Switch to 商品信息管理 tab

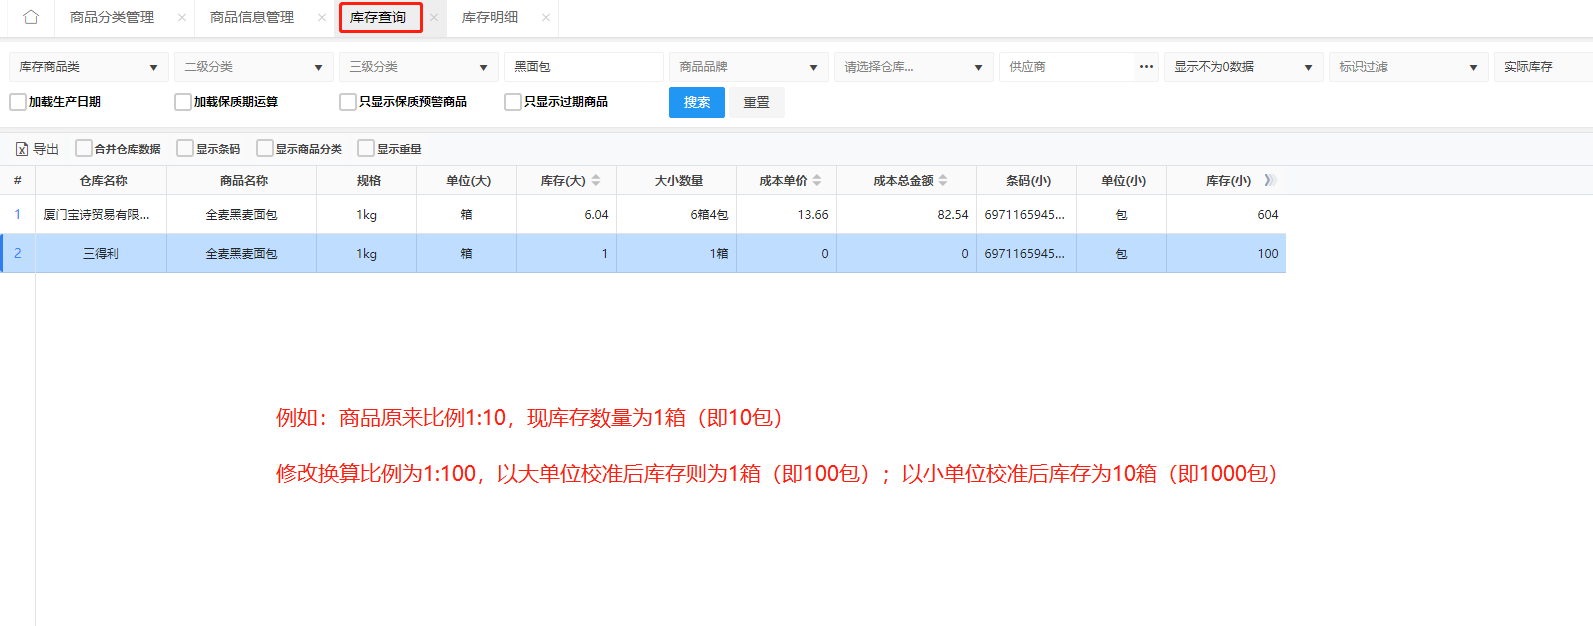coord(252,17)
